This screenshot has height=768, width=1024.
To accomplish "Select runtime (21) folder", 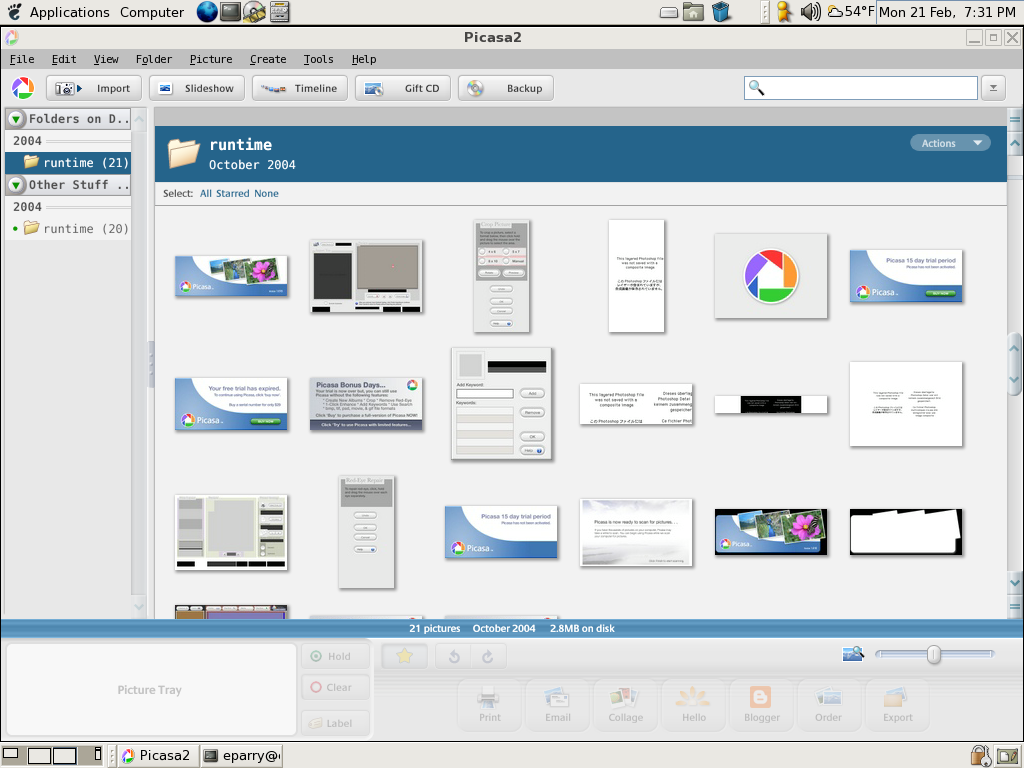I will (x=68, y=163).
